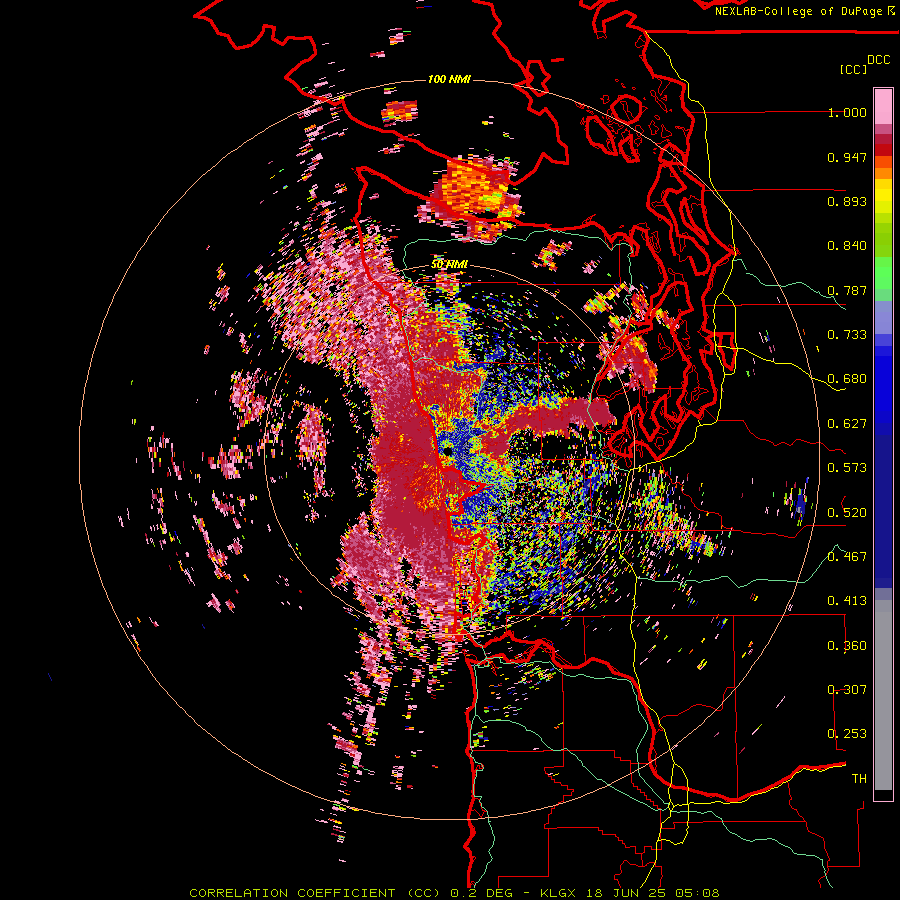Click the 0.627 legend value
This screenshot has width=900, height=900.
click(x=847, y=424)
